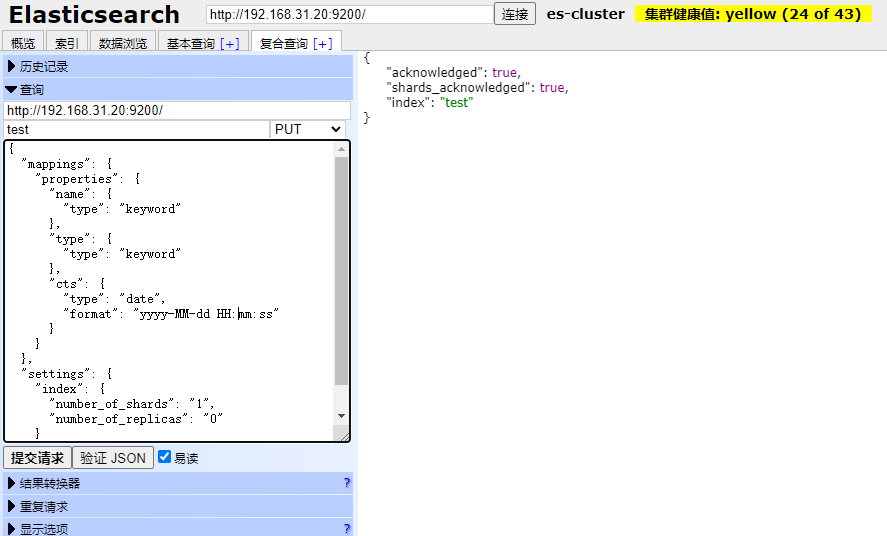Toggle the 易读 checkbox

coord(165,457)
